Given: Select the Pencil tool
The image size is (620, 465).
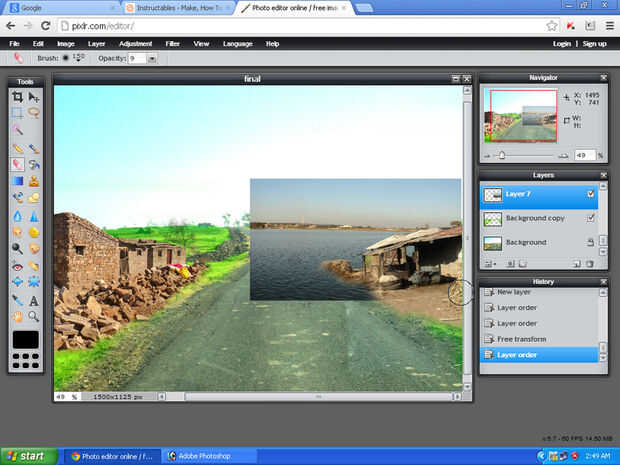Looking at the screenshot, I should 17,148.
